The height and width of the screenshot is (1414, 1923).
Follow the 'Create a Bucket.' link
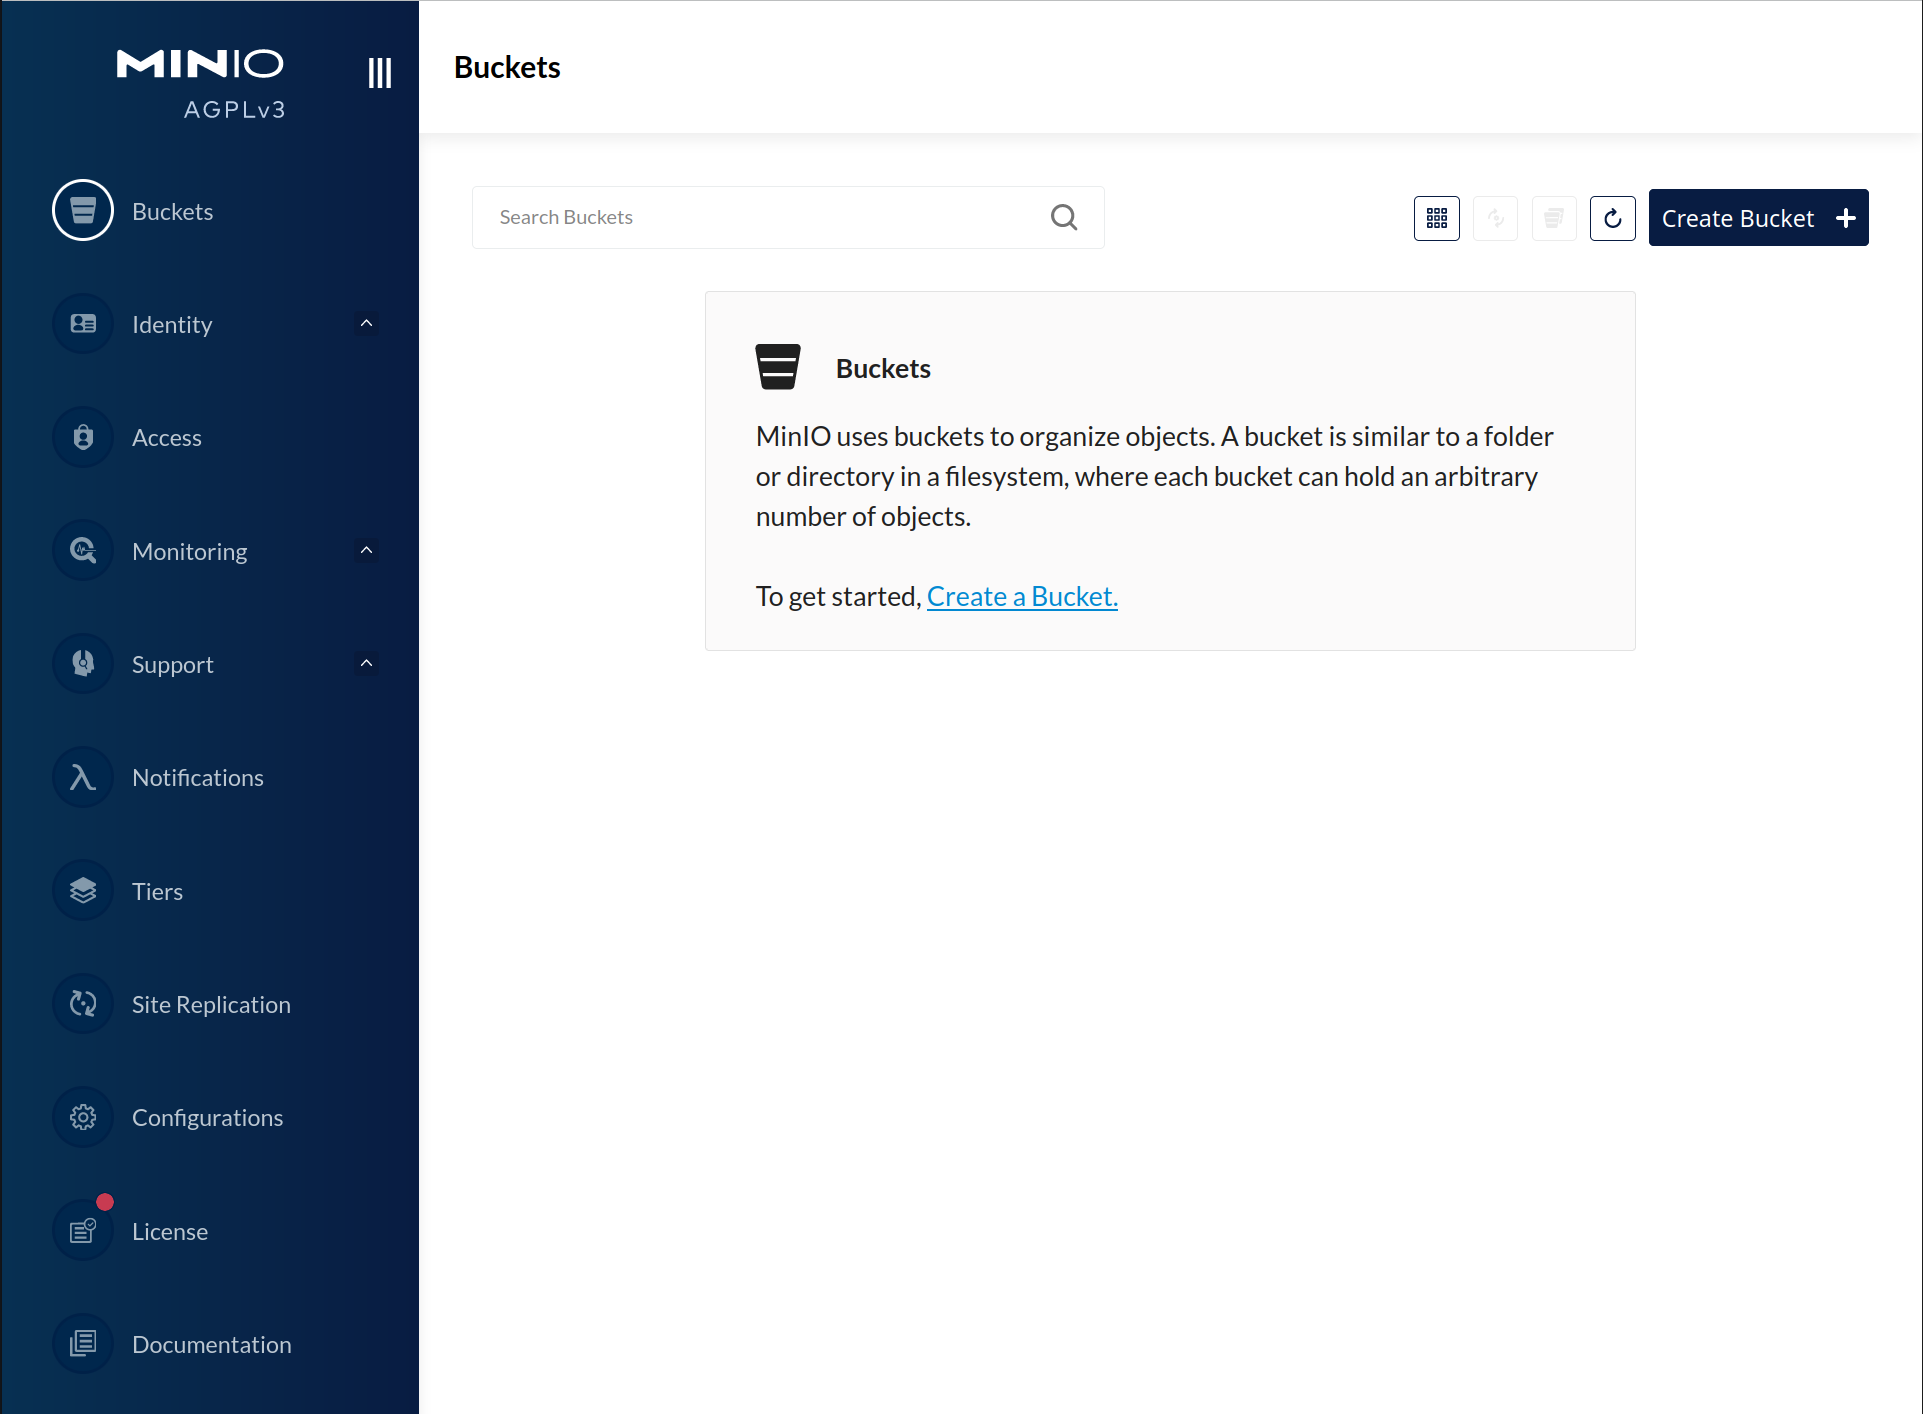pyautogui.click(x=1021, y=596)
